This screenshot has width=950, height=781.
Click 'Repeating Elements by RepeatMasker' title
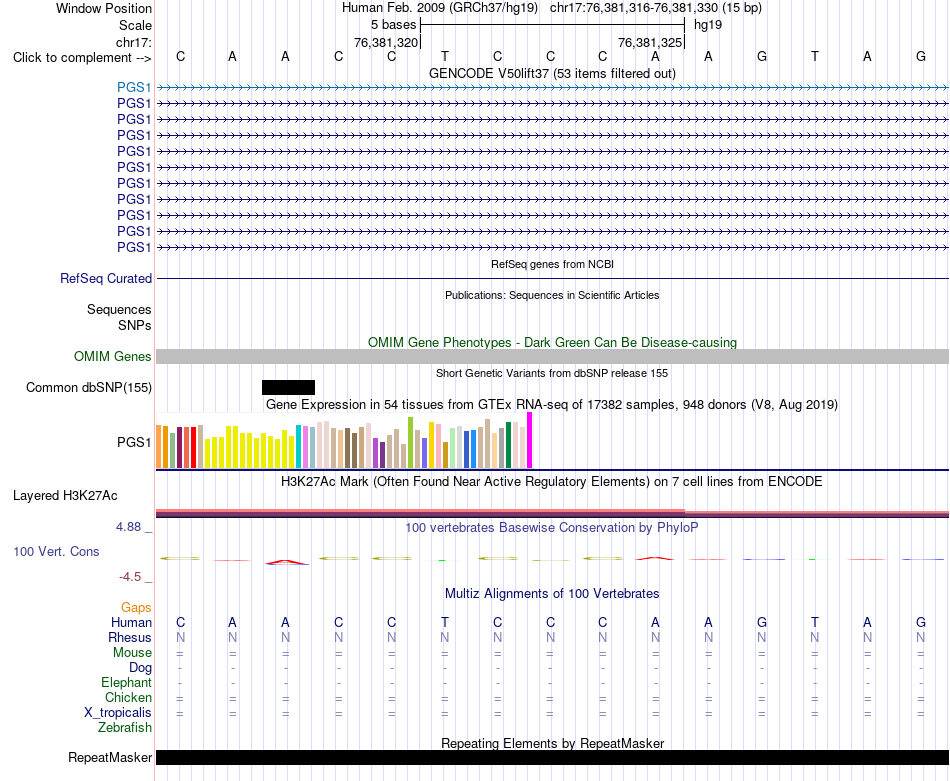(552, 743)
